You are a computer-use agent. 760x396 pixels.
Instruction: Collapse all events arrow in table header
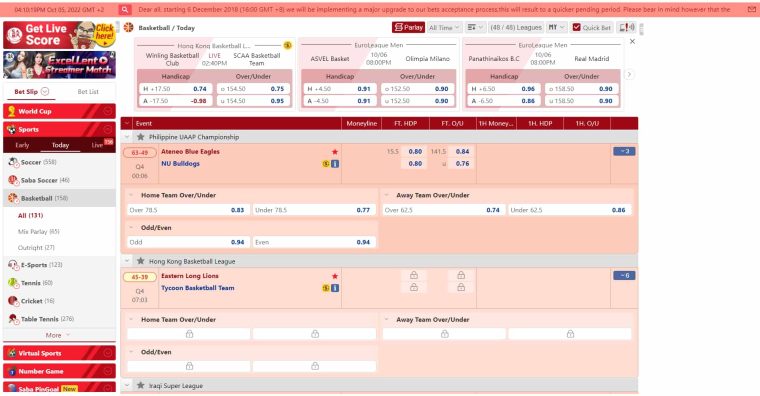pyautogui.click(x=127, y=124)
